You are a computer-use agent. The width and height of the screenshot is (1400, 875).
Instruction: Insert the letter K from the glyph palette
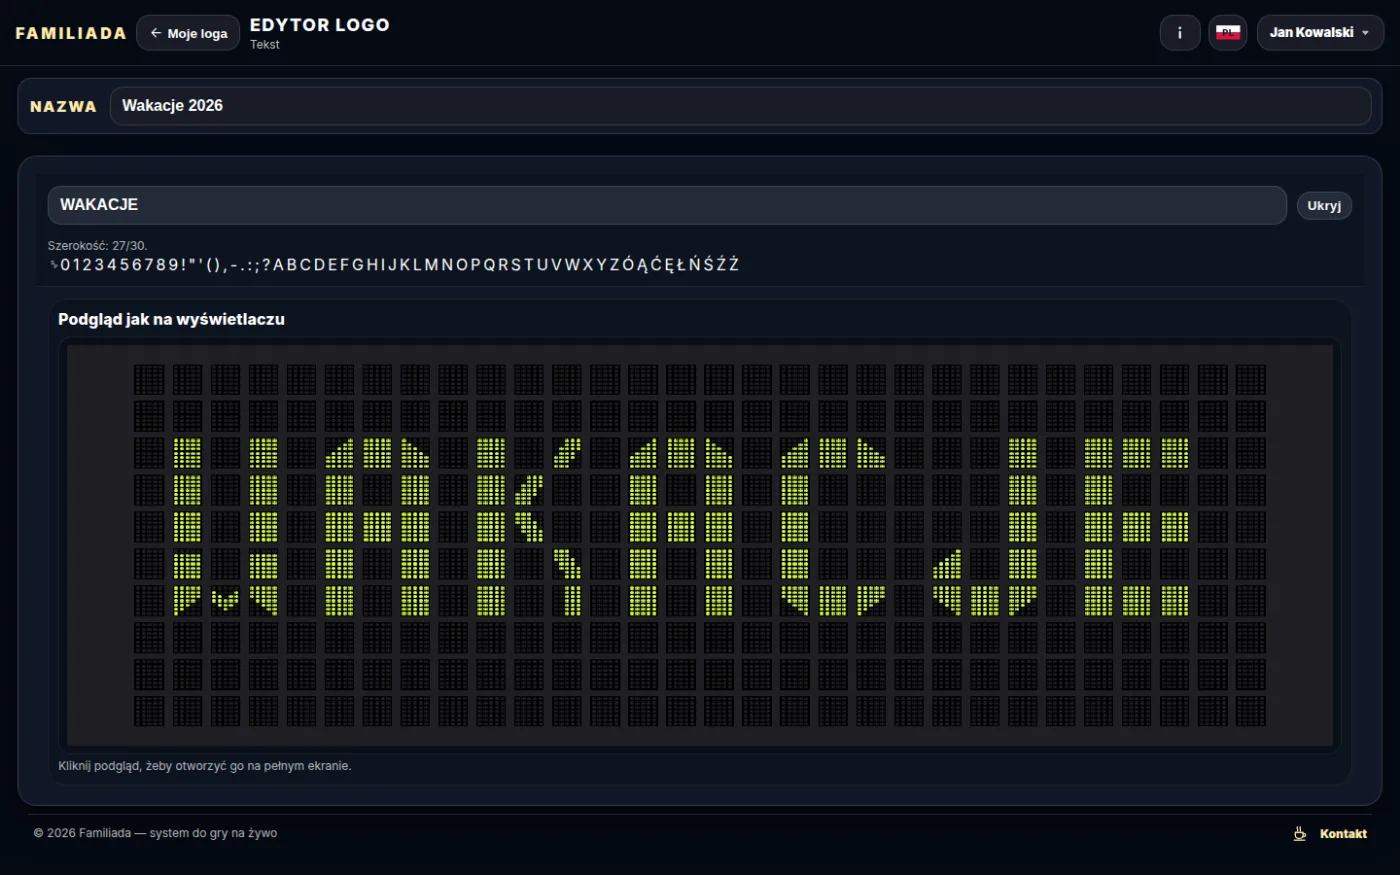[406, 265]
